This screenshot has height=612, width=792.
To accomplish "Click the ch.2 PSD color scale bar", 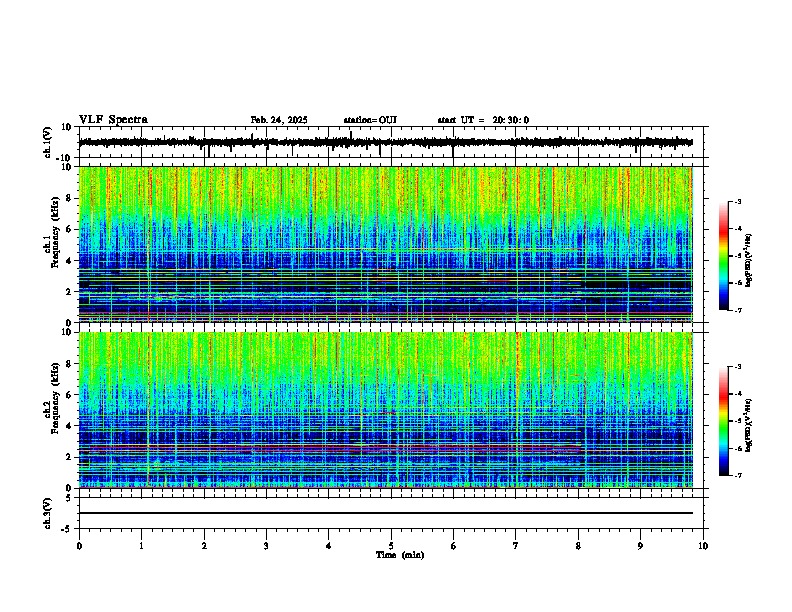I will pyautogui.click(x=723, y=421).
